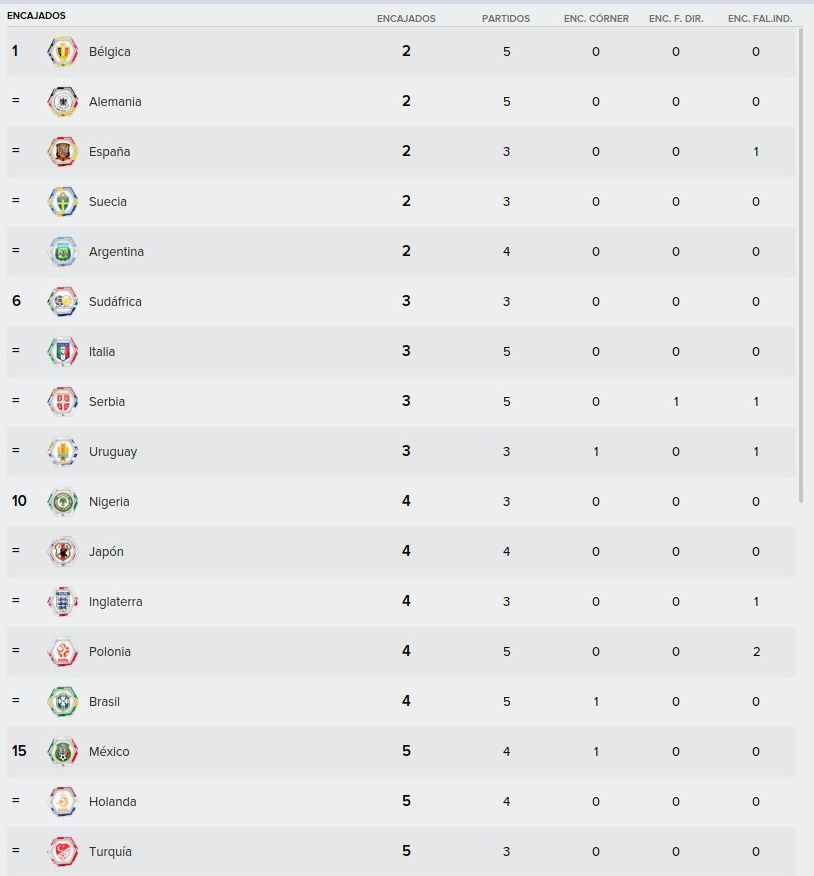
Task: Click the Alemania team badge
Action: (x=62, y=102)
